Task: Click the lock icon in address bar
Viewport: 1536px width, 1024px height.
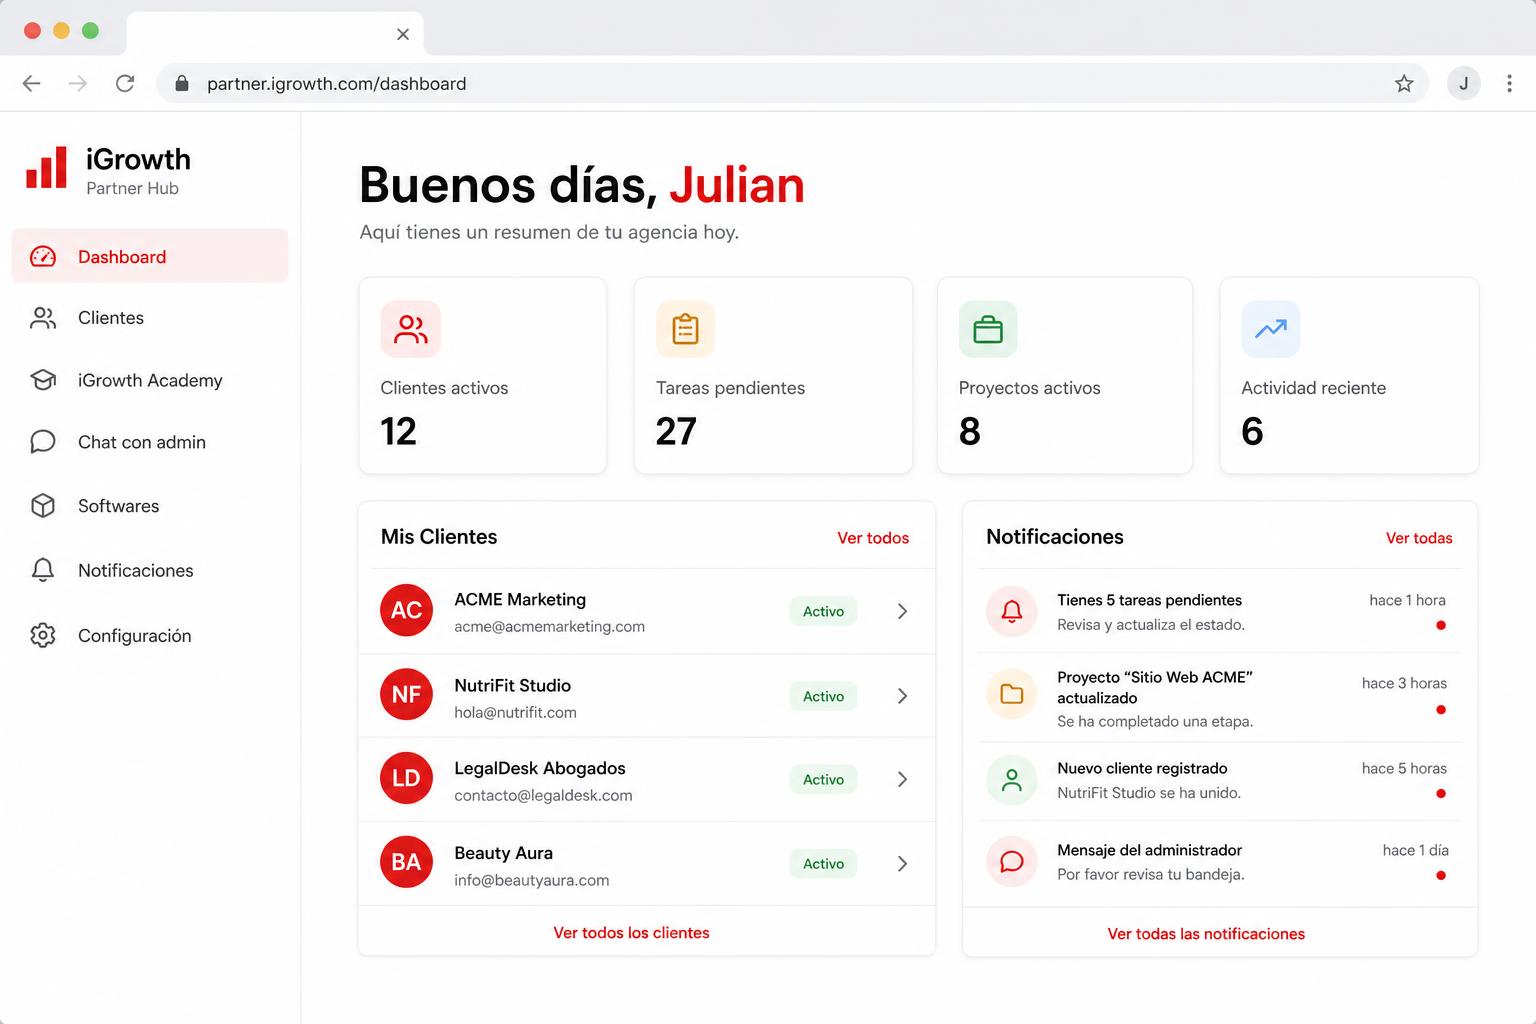Action: (x=182, y=84)
